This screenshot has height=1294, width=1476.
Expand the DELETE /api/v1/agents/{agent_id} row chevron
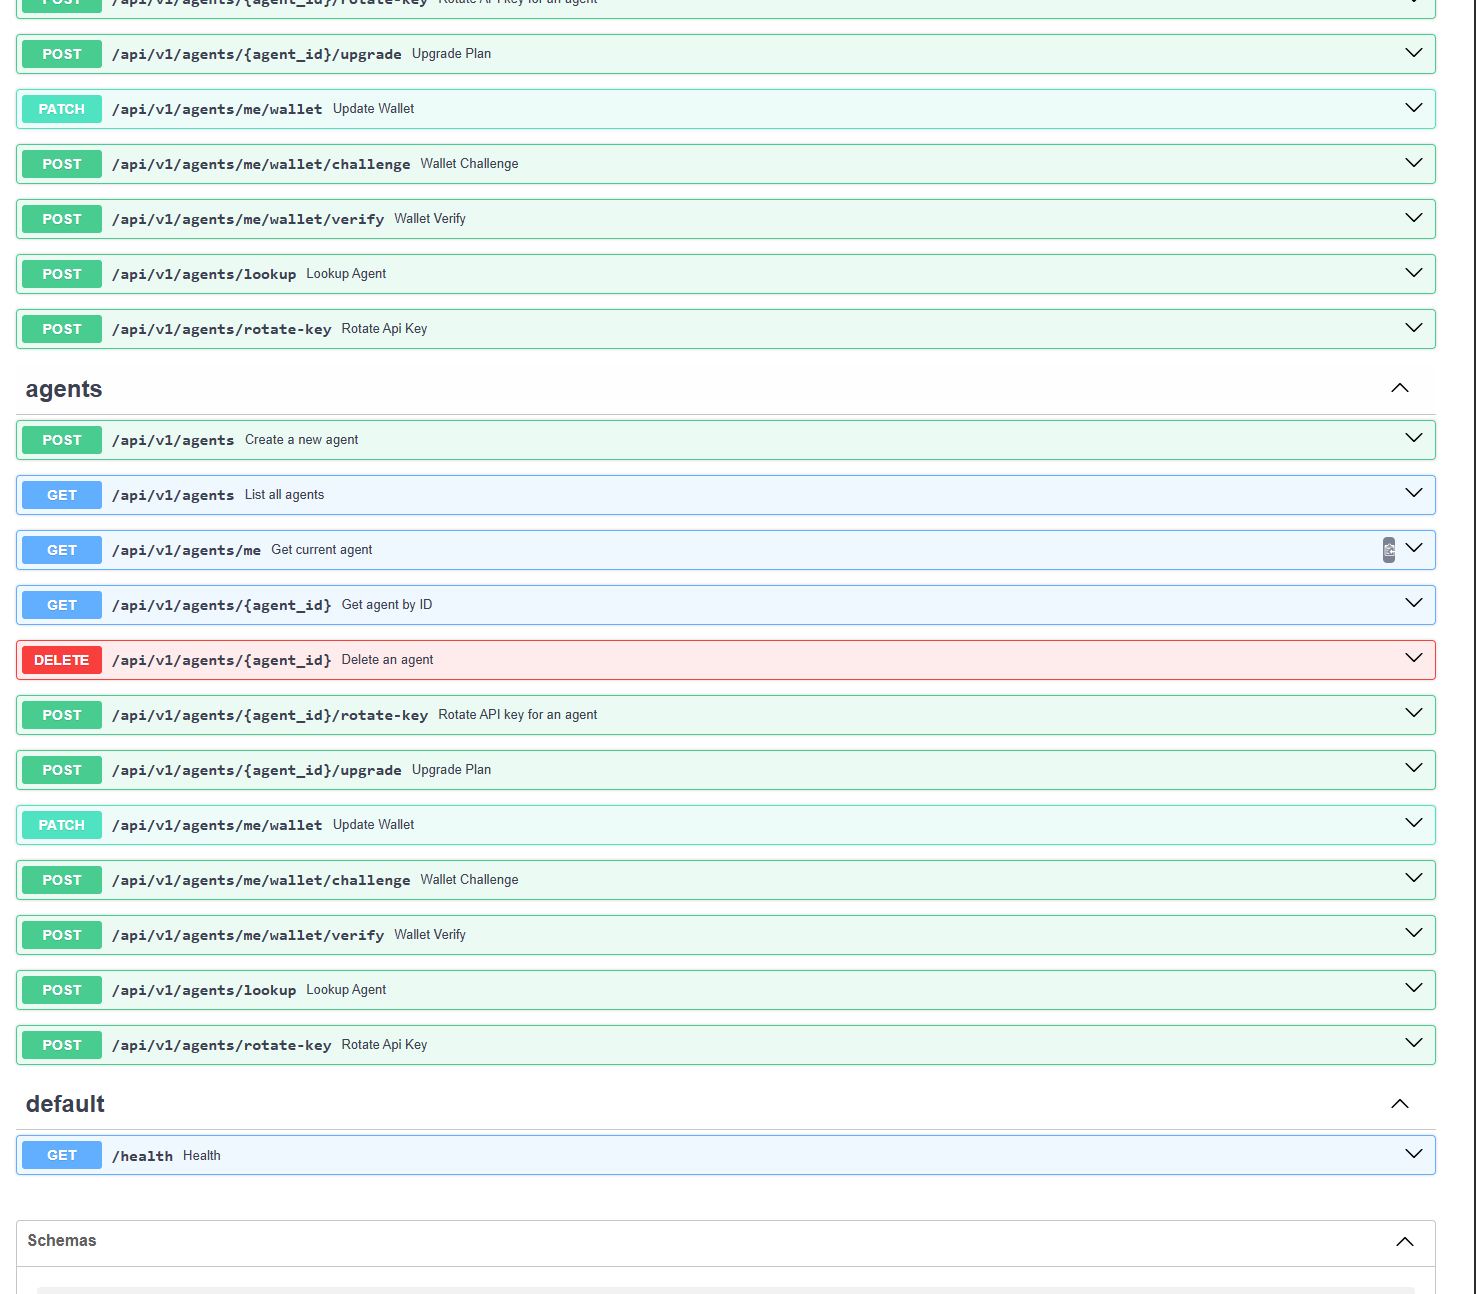1413,658
